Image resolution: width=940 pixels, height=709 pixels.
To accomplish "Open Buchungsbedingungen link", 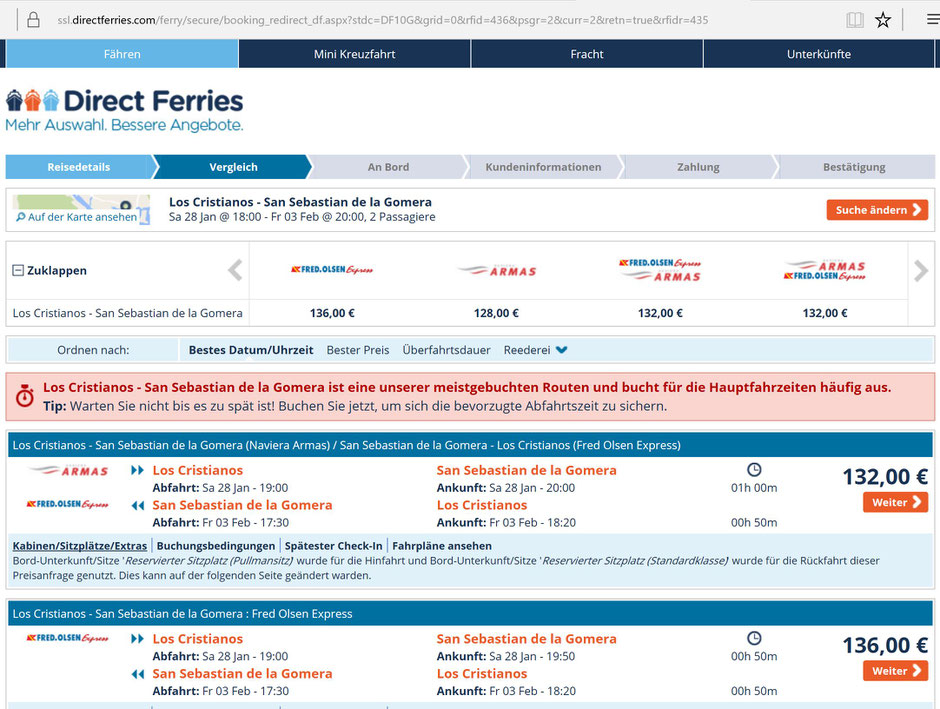I will point(216,546).
